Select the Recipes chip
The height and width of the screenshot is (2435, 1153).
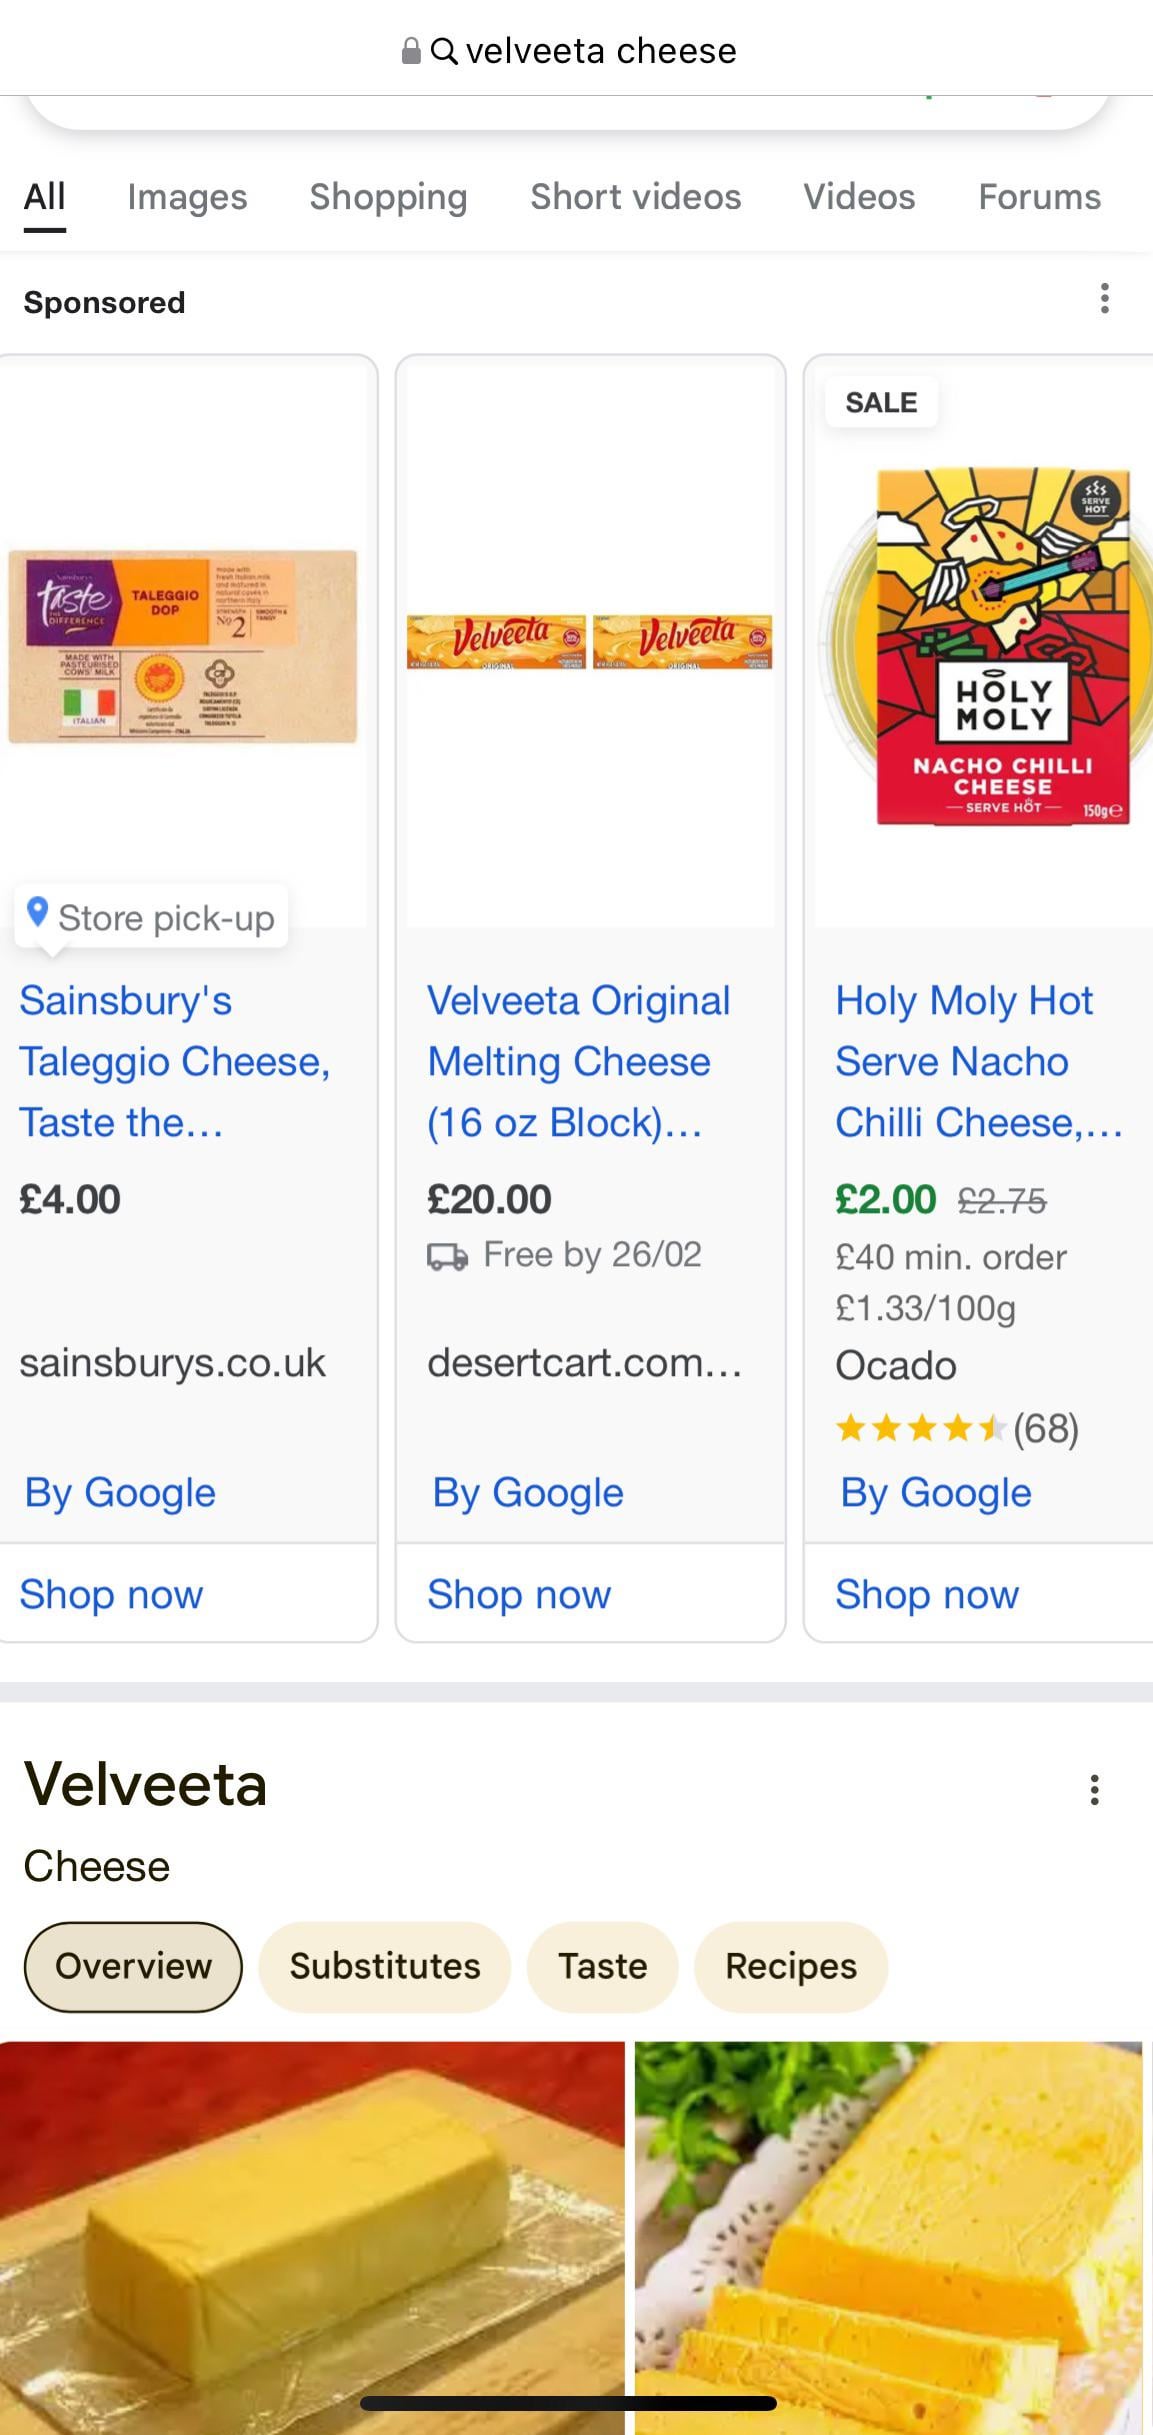(790, 1966)
